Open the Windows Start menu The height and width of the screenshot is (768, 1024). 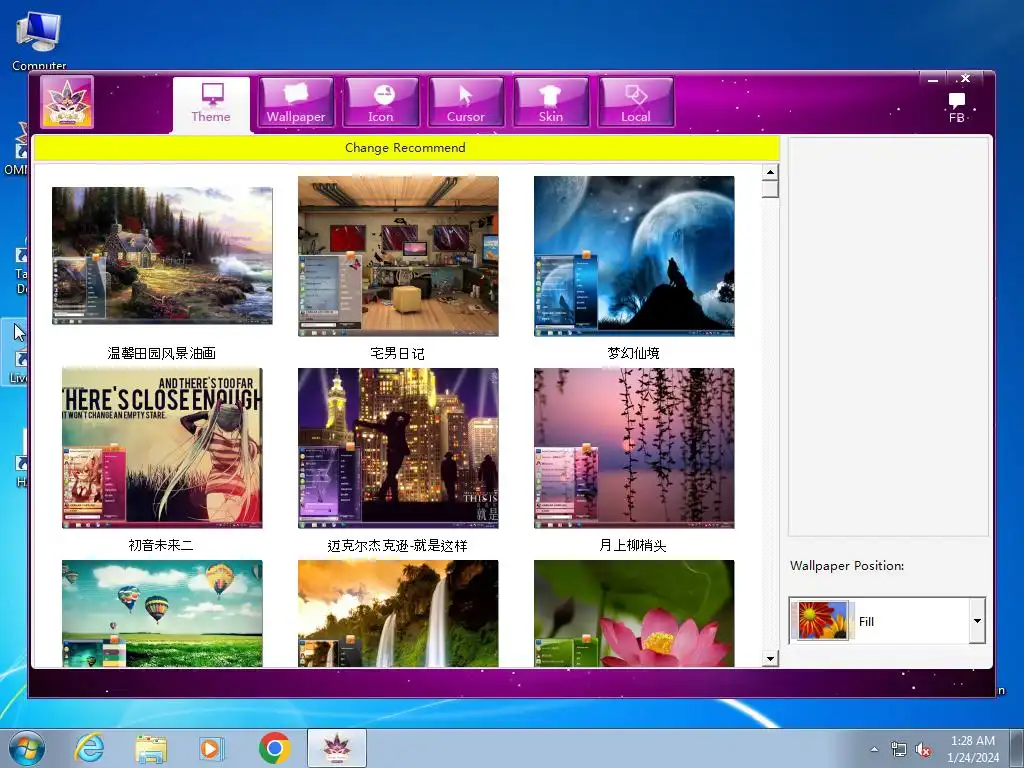[27, 748]
